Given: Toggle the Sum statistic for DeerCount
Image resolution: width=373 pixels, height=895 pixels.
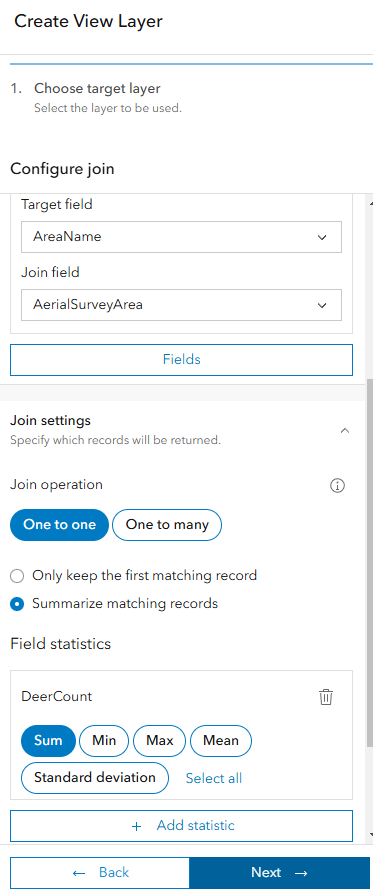Looking at the screenshot, I should click(x=49, y=741).
